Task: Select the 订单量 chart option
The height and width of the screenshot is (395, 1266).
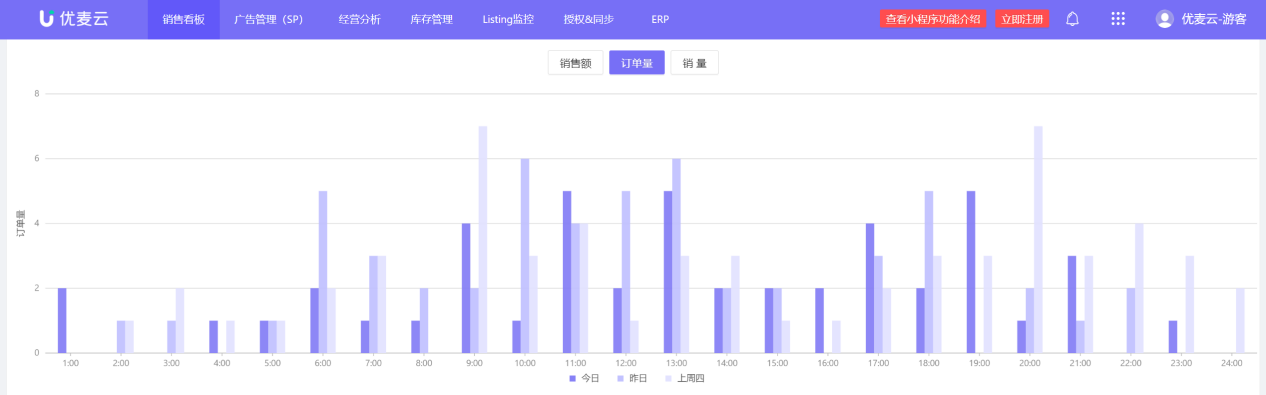Action: (x=637, y=63)
